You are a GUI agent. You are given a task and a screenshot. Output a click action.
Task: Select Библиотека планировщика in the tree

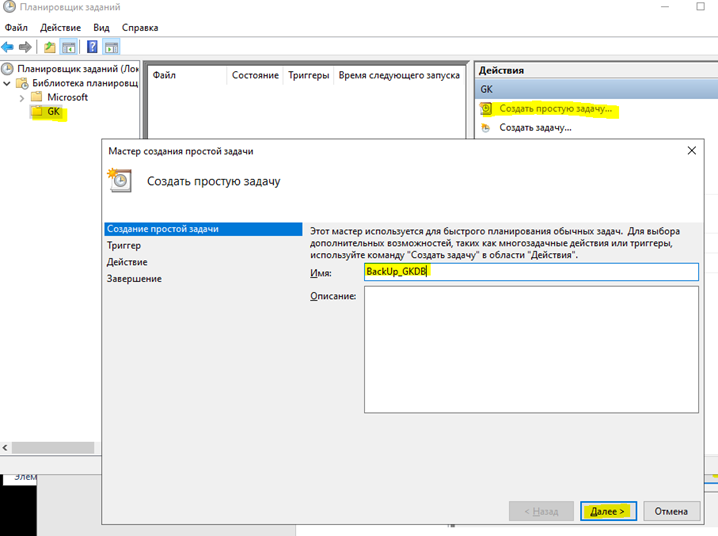click(x=85, y=83)
